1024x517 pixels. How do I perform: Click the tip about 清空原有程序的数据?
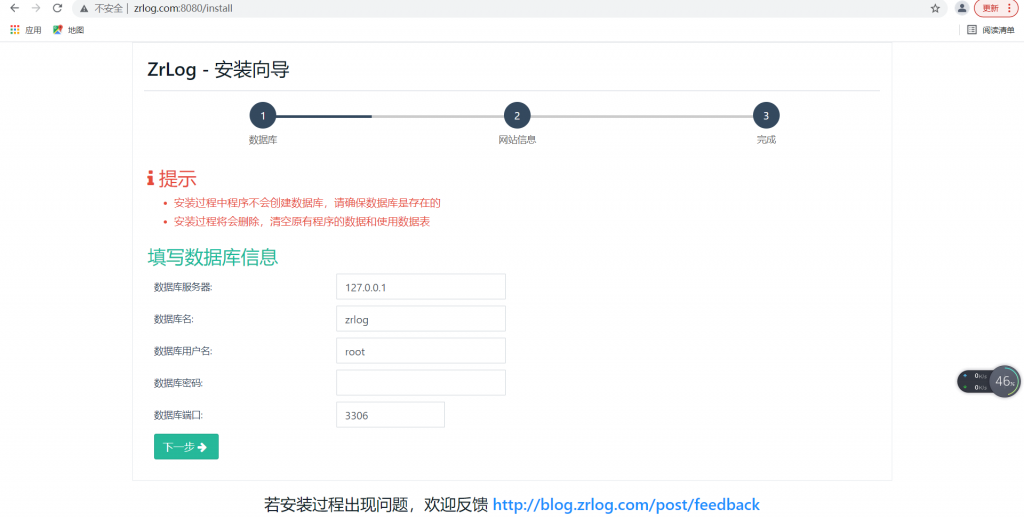point(302,221)
